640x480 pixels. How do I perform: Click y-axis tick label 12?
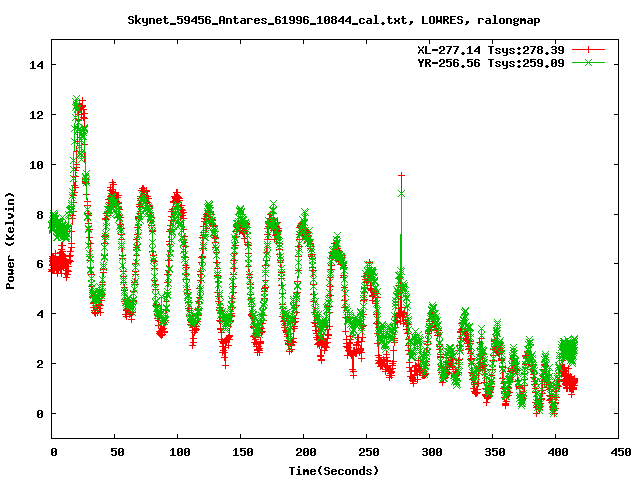[x=36, y=115]
